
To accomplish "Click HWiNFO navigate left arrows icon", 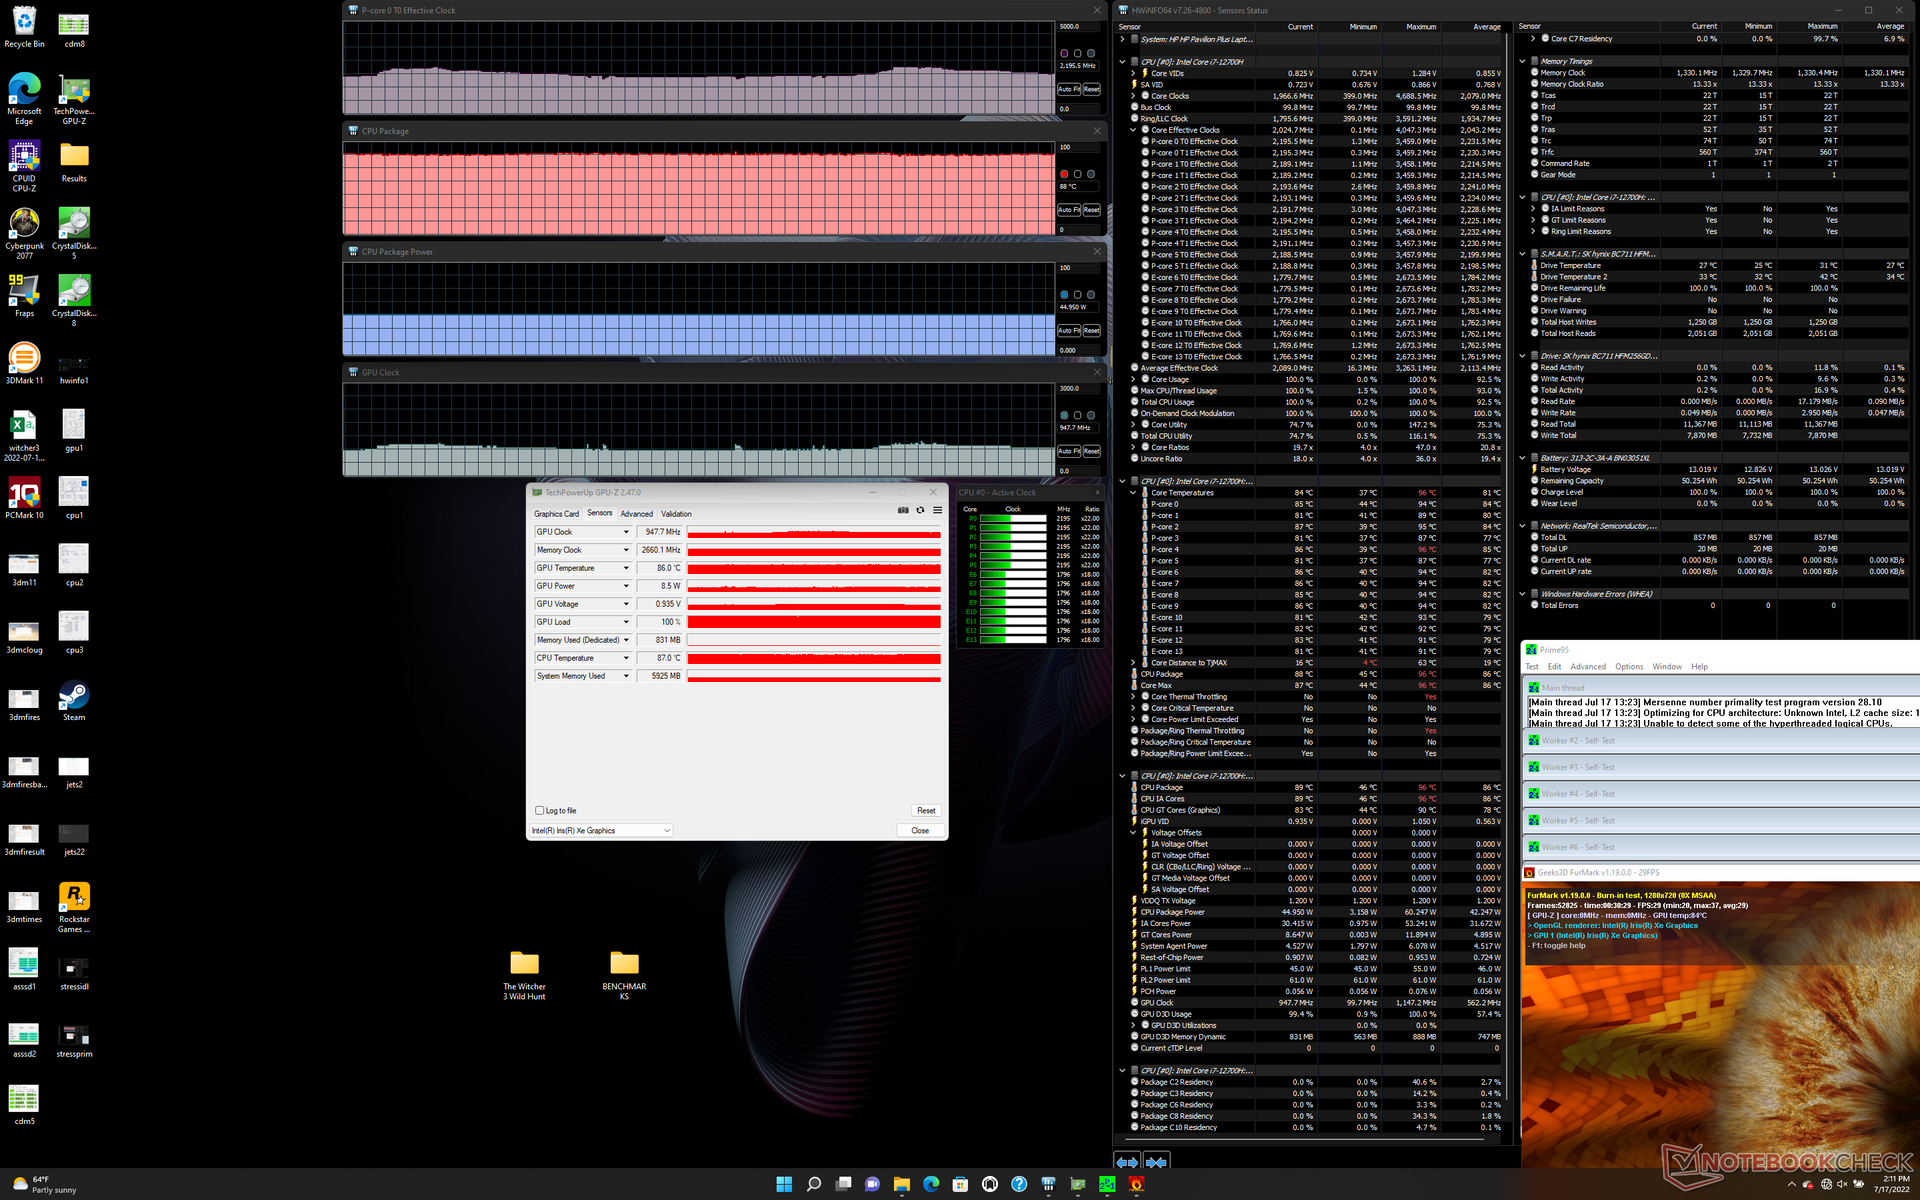I will click(x=1127, y=1162).
